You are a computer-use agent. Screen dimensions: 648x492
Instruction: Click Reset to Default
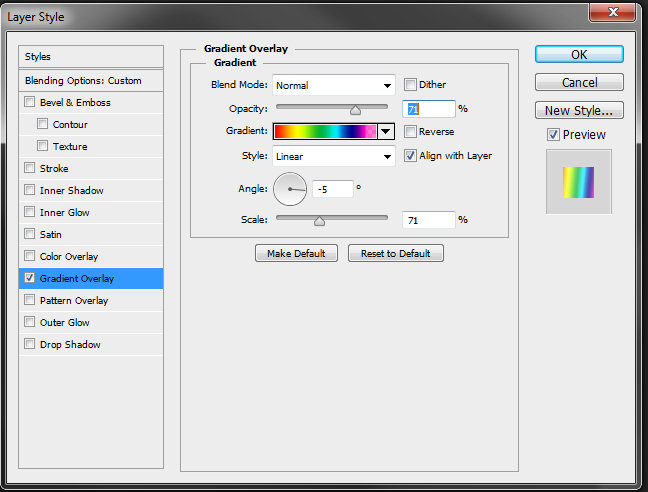coord(395,254)
